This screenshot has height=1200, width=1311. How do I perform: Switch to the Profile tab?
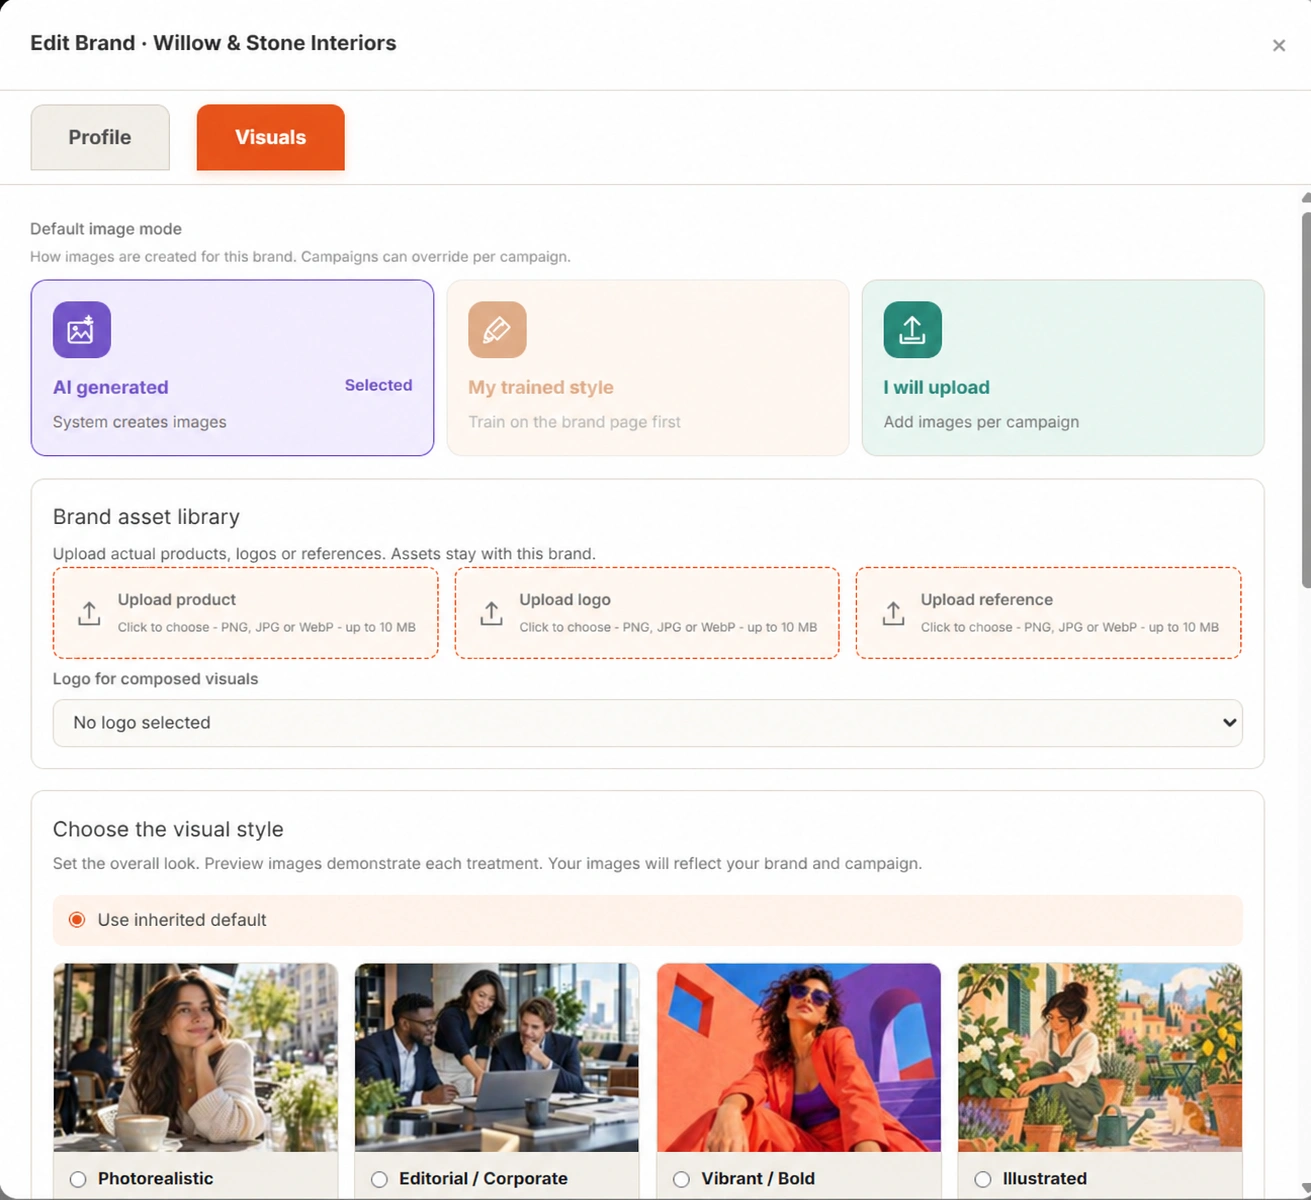[x=100, y=137]
